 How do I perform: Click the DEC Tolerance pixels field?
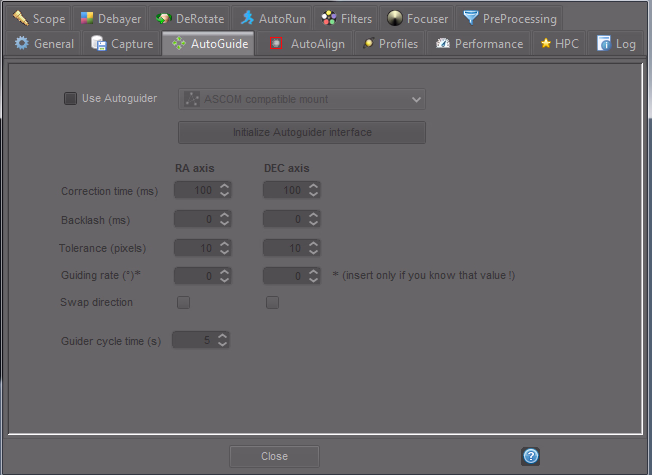[284, 247]
